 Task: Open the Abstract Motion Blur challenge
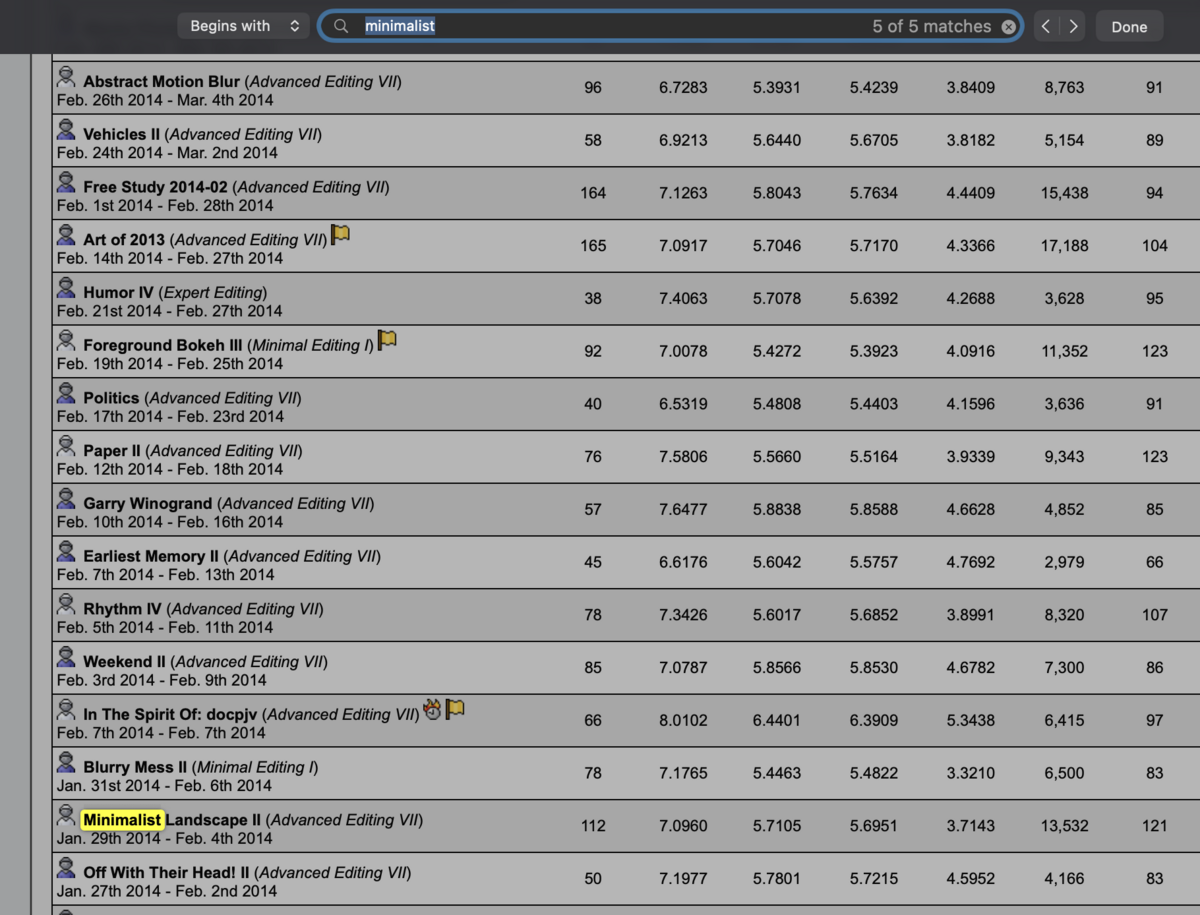click(162, 82)
